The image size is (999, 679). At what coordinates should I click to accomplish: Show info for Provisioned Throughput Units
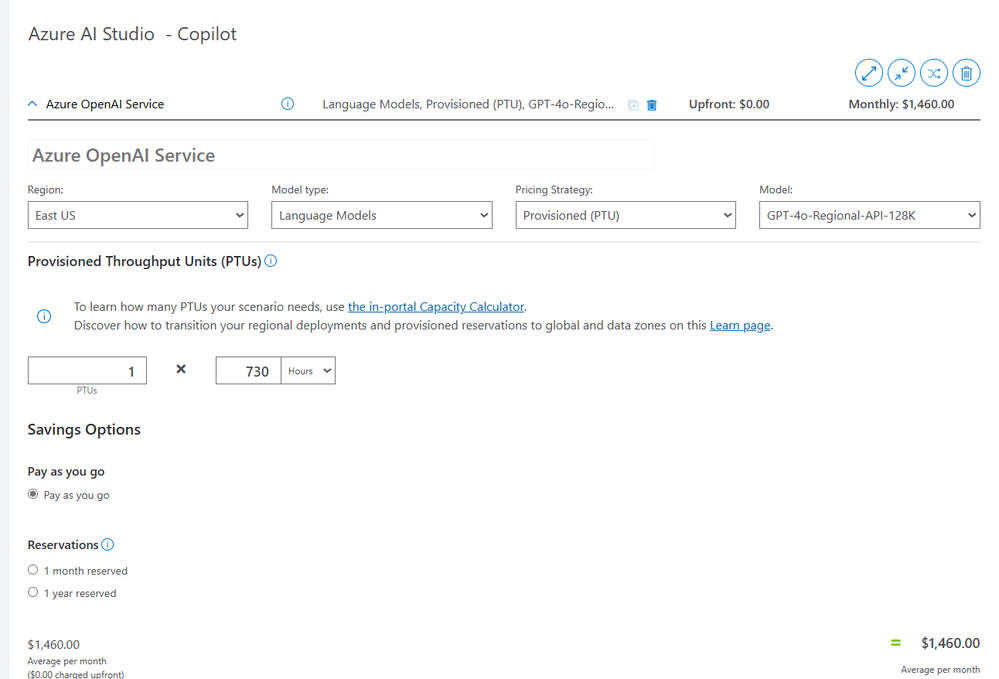pyautogui.click(x=271, y=262)
